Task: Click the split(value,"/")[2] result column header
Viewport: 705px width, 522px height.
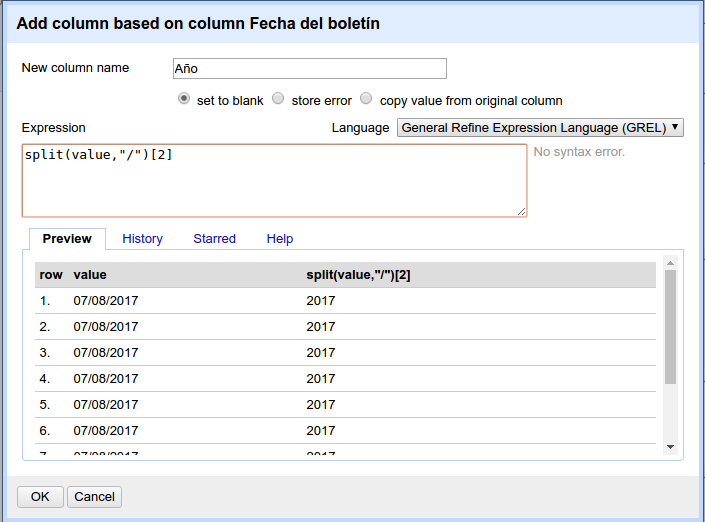Action: coord(358,275)
